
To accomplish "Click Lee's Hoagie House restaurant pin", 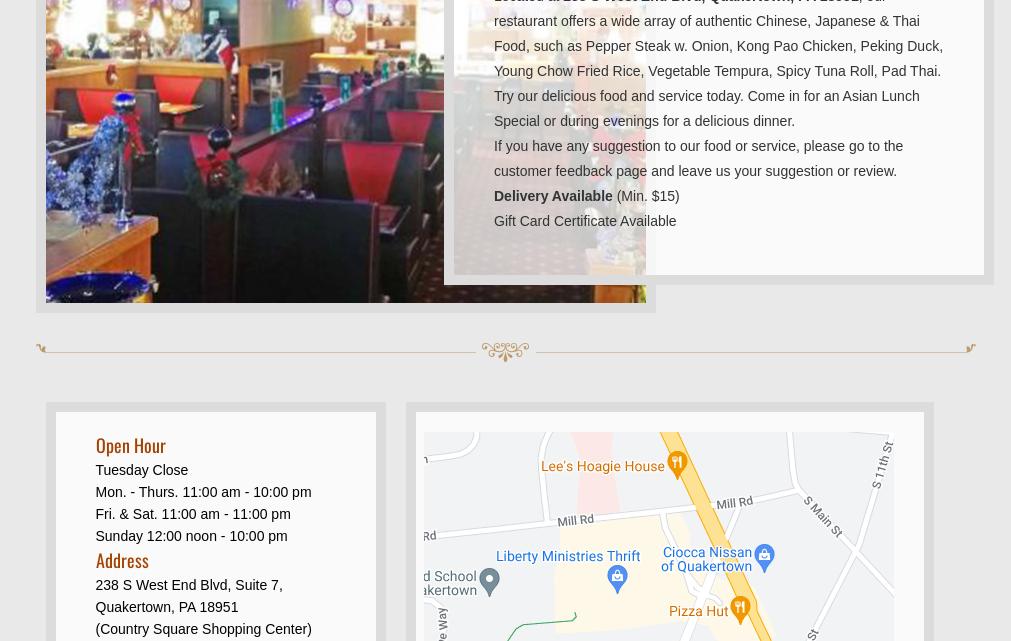I will (677, 465).
